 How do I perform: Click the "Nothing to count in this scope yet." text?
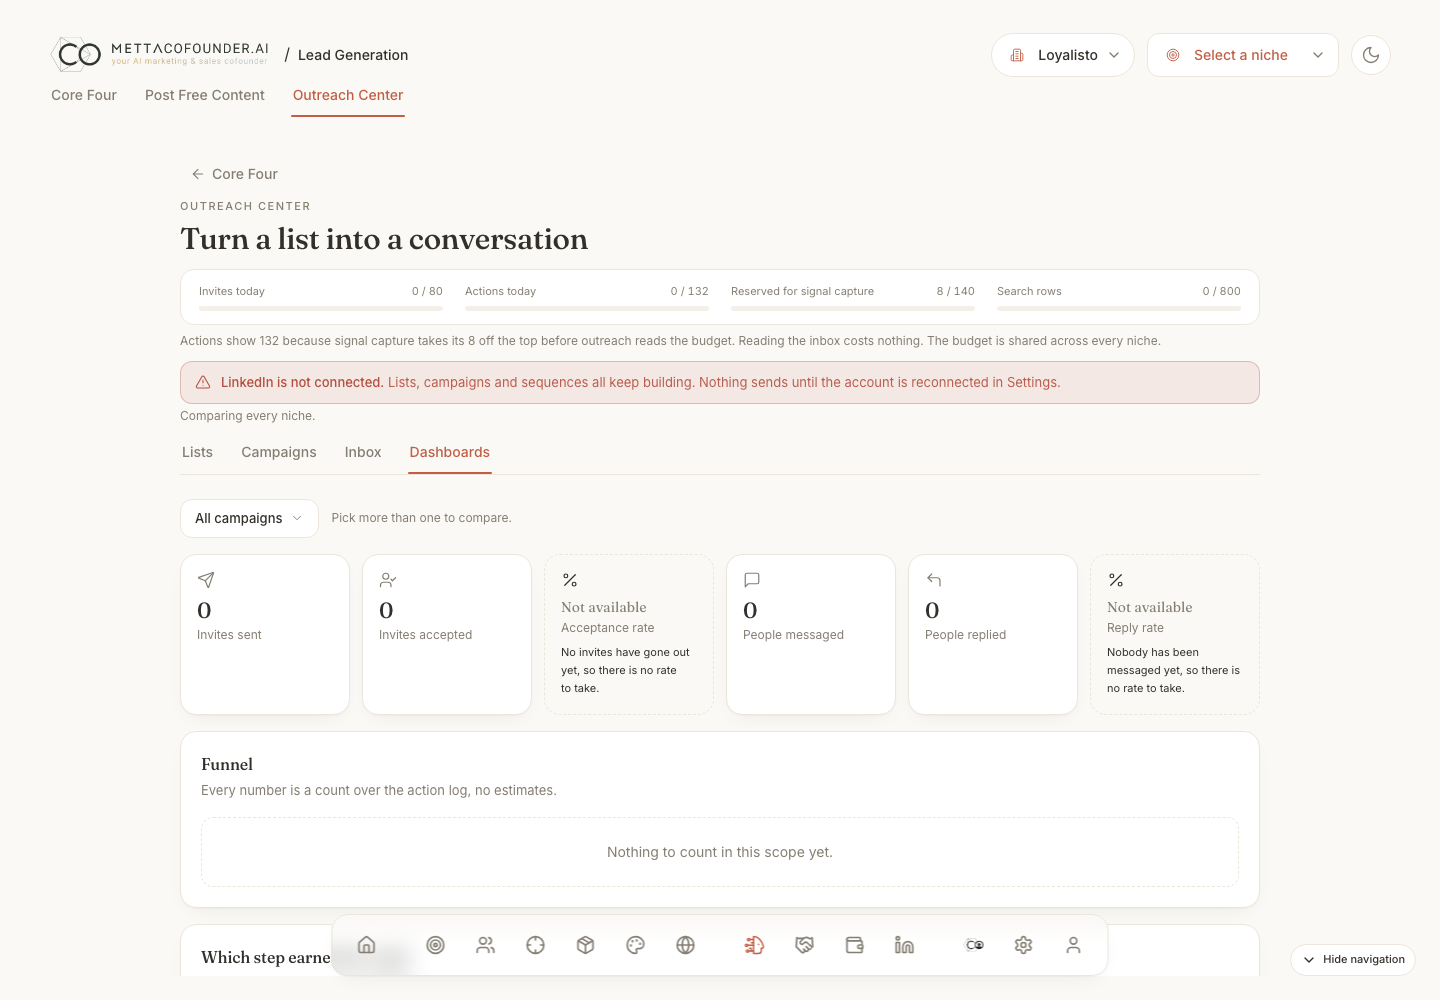pyautogui.click(x=720, y=852)
